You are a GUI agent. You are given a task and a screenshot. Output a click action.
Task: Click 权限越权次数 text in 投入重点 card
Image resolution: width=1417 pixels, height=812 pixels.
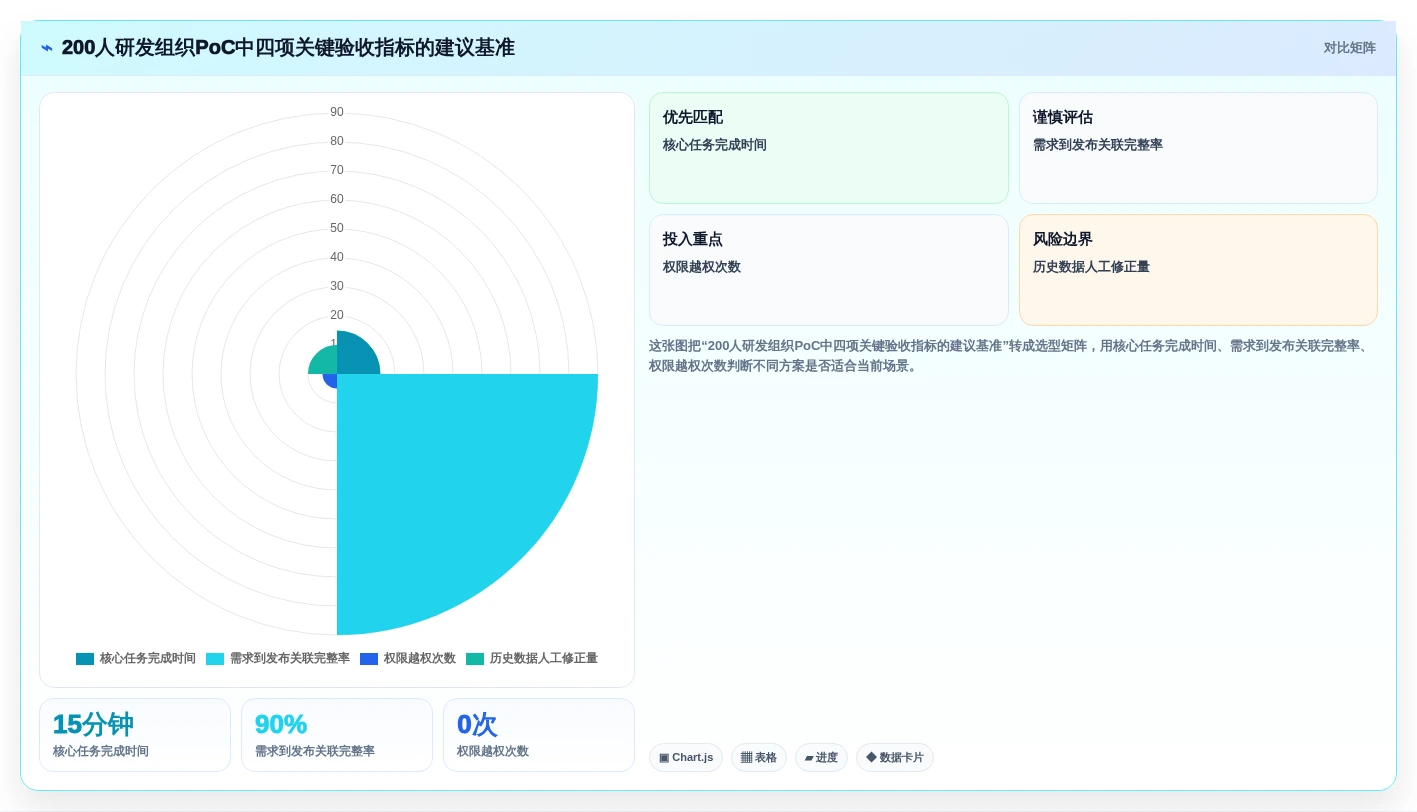tap(702, 267)
